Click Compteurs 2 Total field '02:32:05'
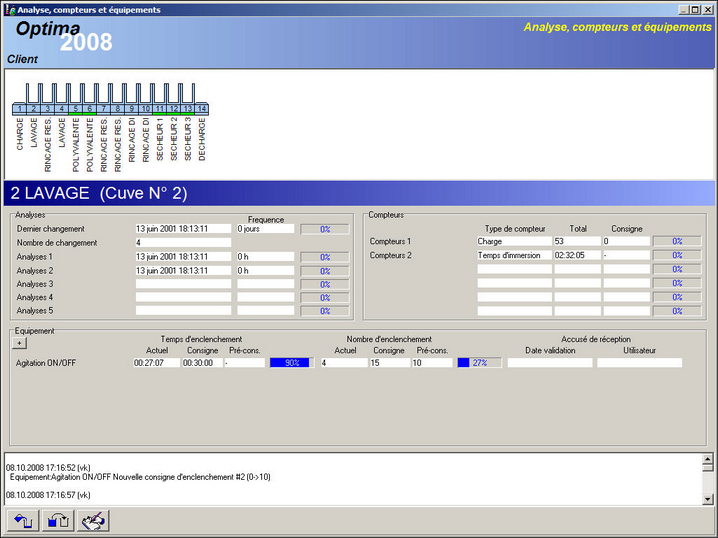Viewport: 718px width, 538px height. click(x=577, y=255)
